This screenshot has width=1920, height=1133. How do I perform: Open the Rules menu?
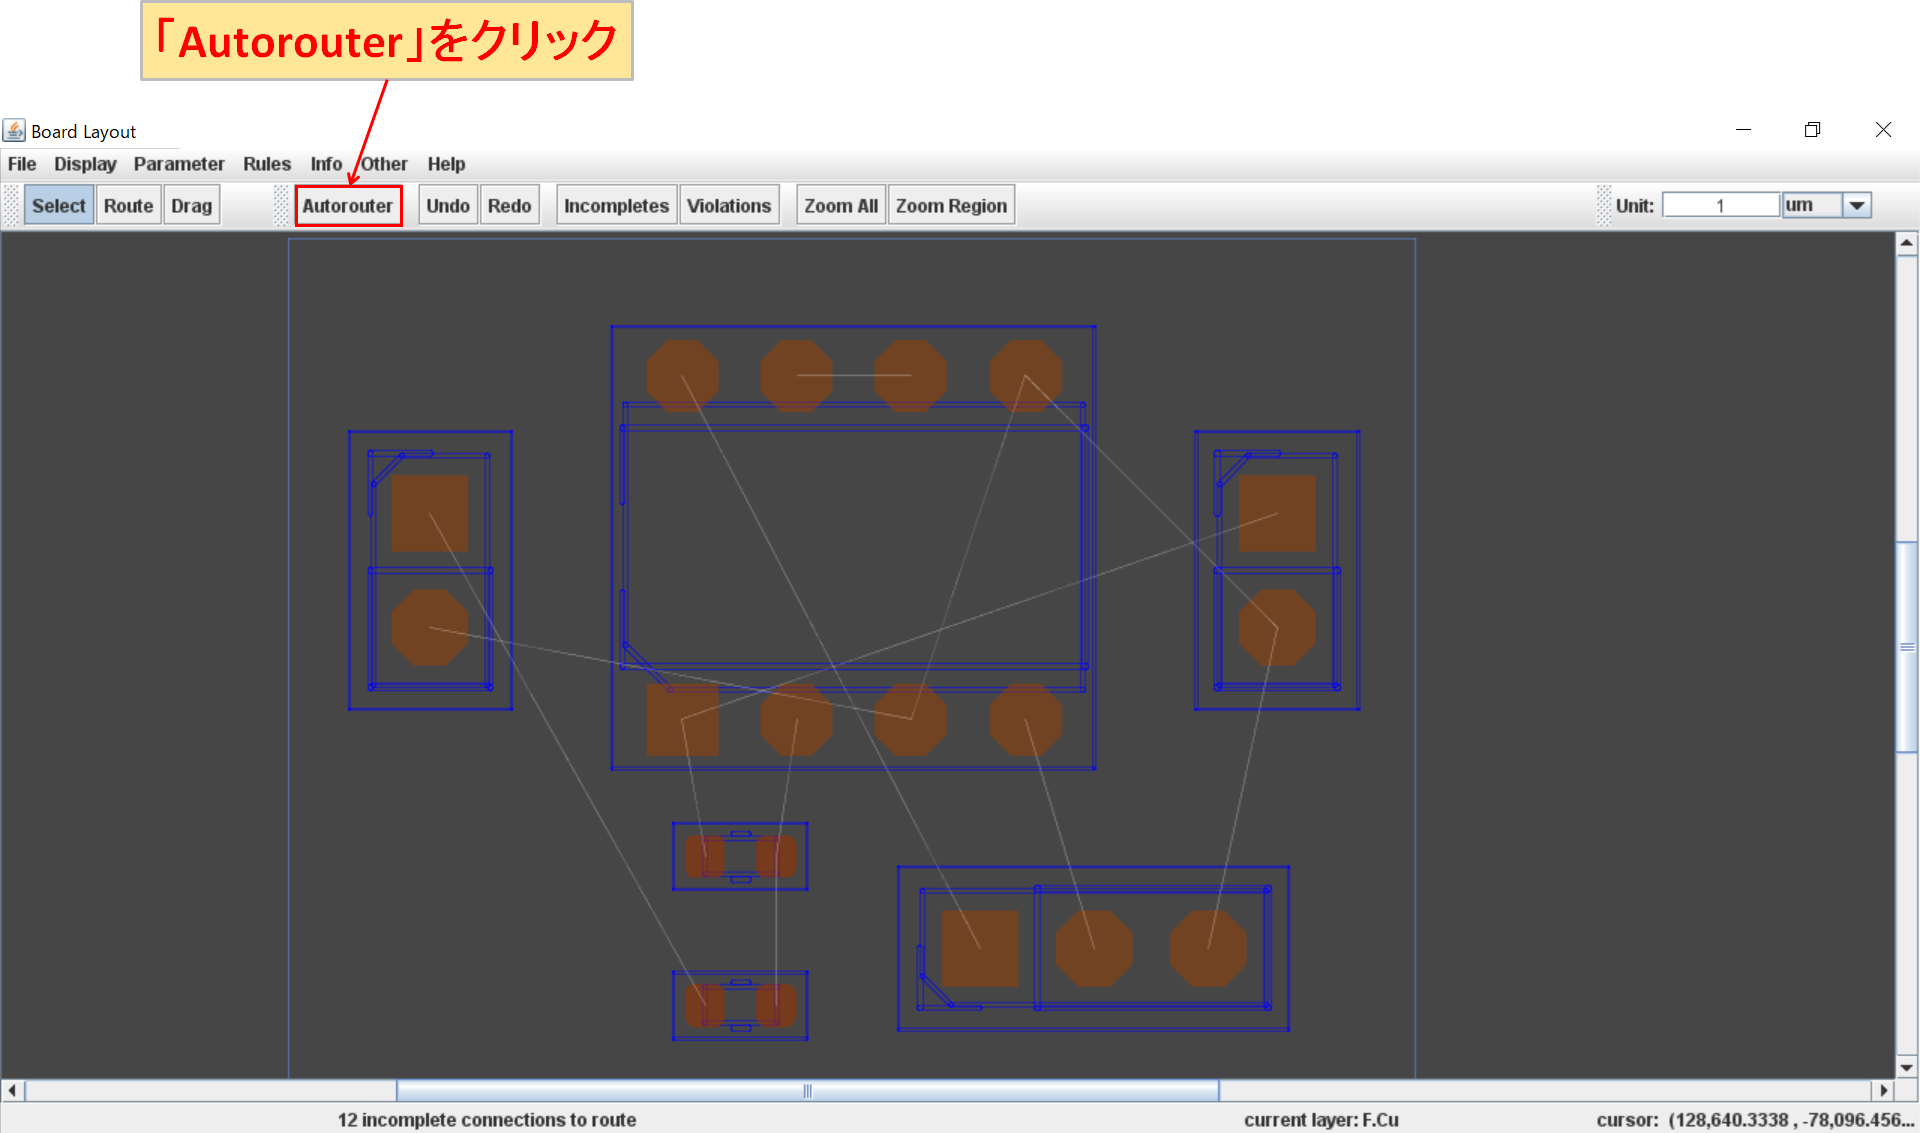(x=266, y=164)
